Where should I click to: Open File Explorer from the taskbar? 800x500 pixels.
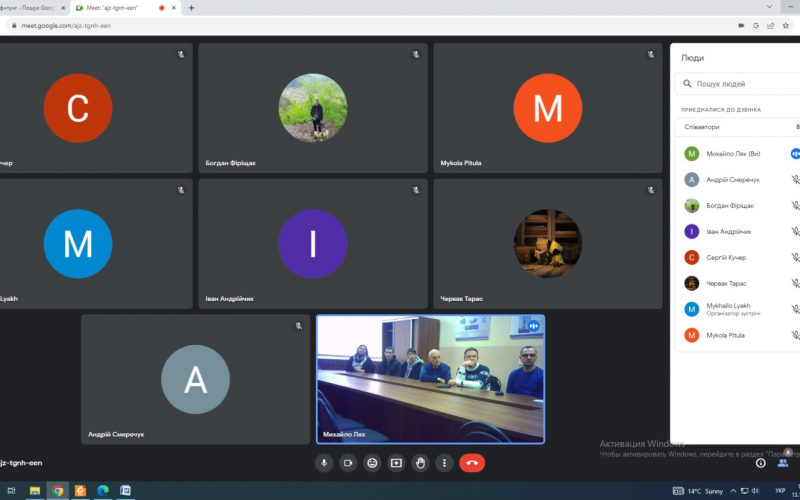pyautogui.click(x=35, y=491)
